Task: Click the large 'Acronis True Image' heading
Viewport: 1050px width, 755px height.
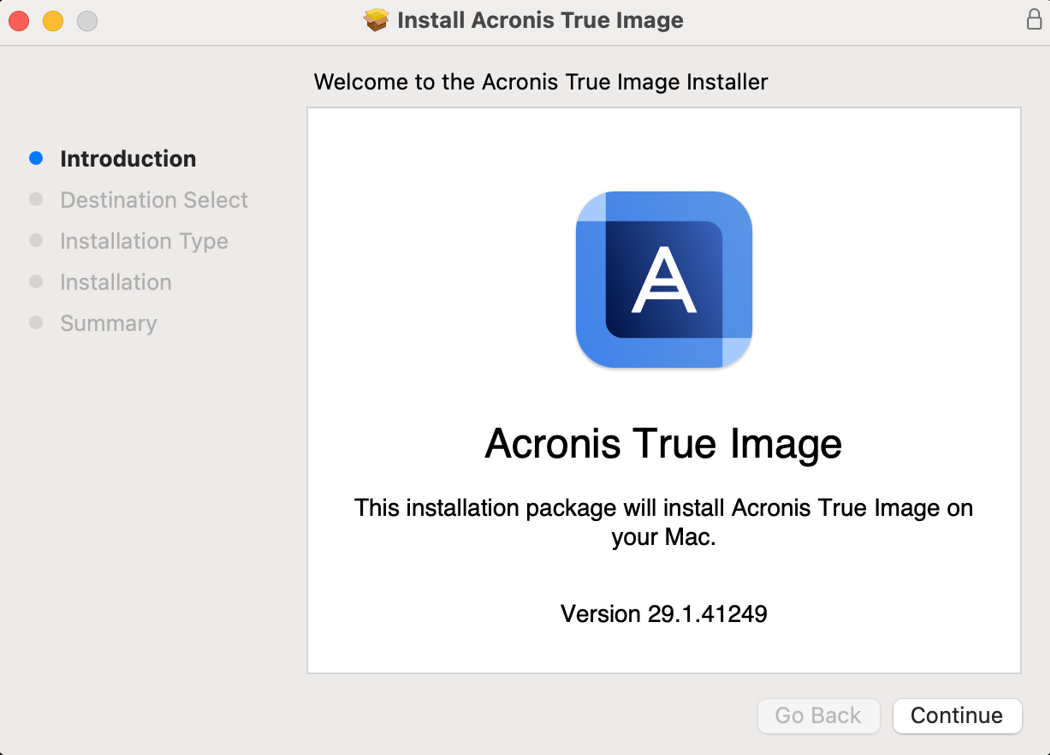Action: (663, 444)
